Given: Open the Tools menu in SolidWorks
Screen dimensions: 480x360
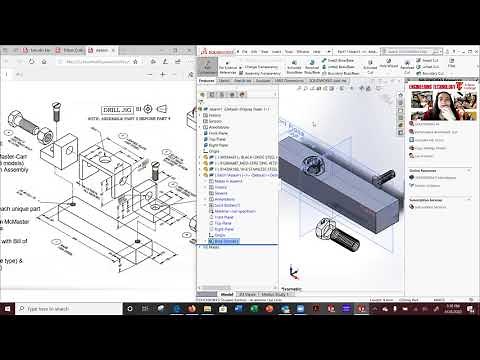Looking at the screenshot, I should tap(289, 52).
